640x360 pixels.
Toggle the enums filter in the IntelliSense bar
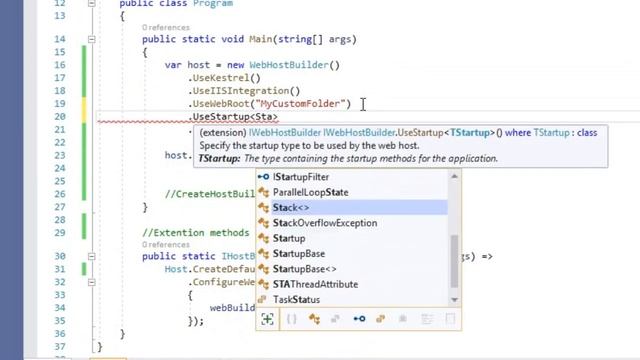[x=380, y=319]
